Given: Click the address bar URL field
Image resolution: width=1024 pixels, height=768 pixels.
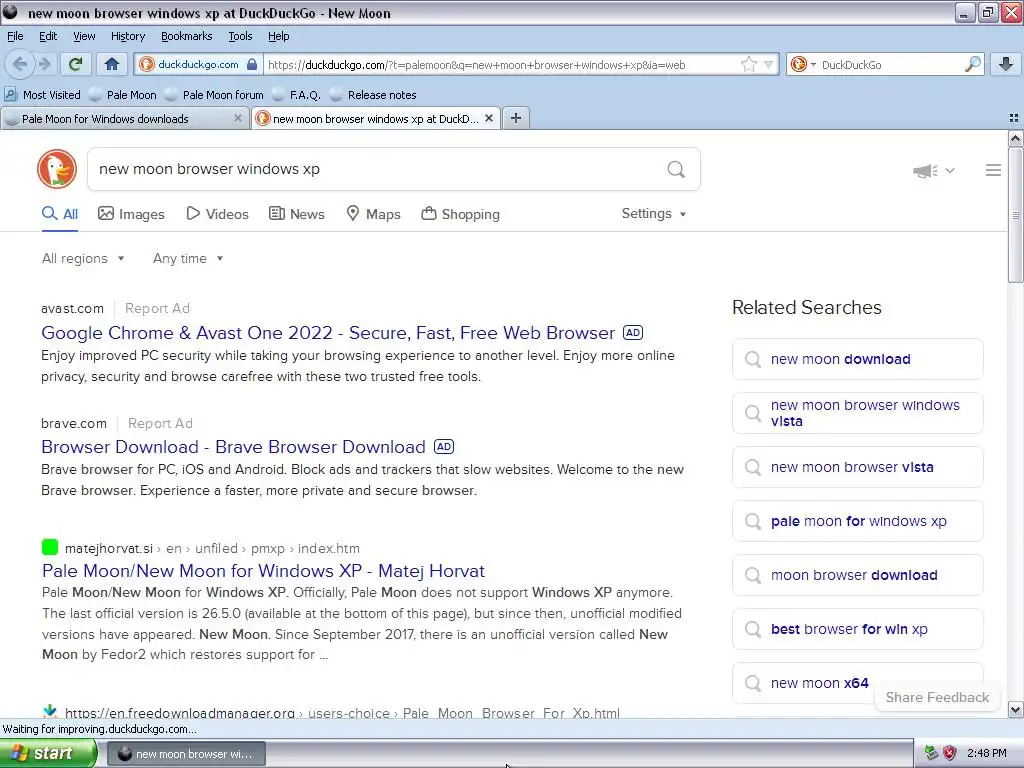Looking at the screenshot, I should click(x=502, y=65).
